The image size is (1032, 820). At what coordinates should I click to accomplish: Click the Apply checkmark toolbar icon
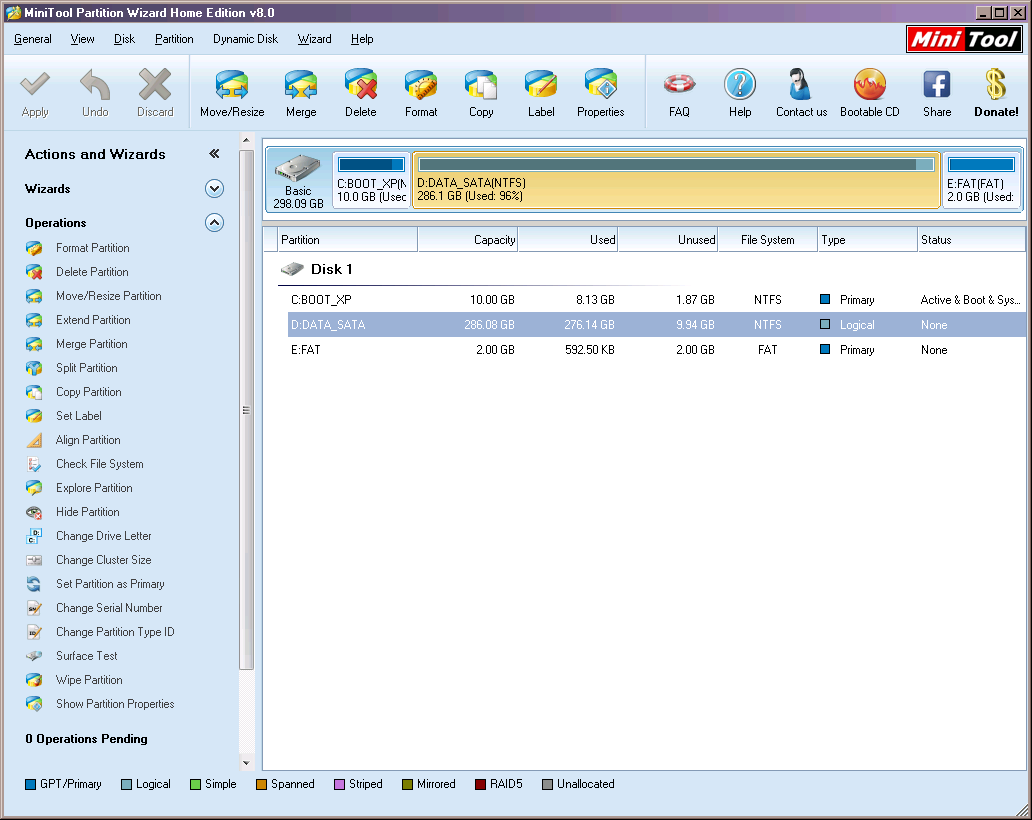[35, 85]
